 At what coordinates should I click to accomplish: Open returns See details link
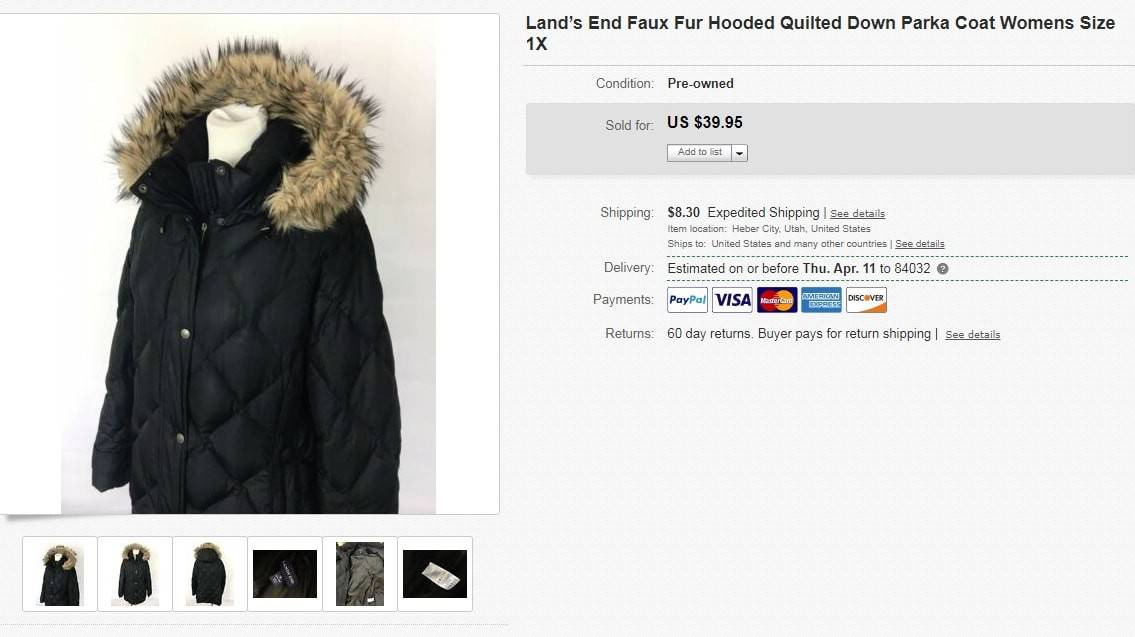coord(972,334)
